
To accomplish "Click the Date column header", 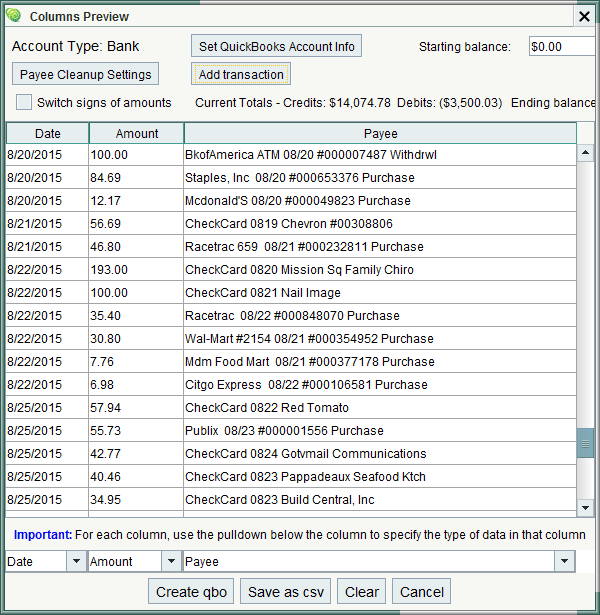I will 47,133.
